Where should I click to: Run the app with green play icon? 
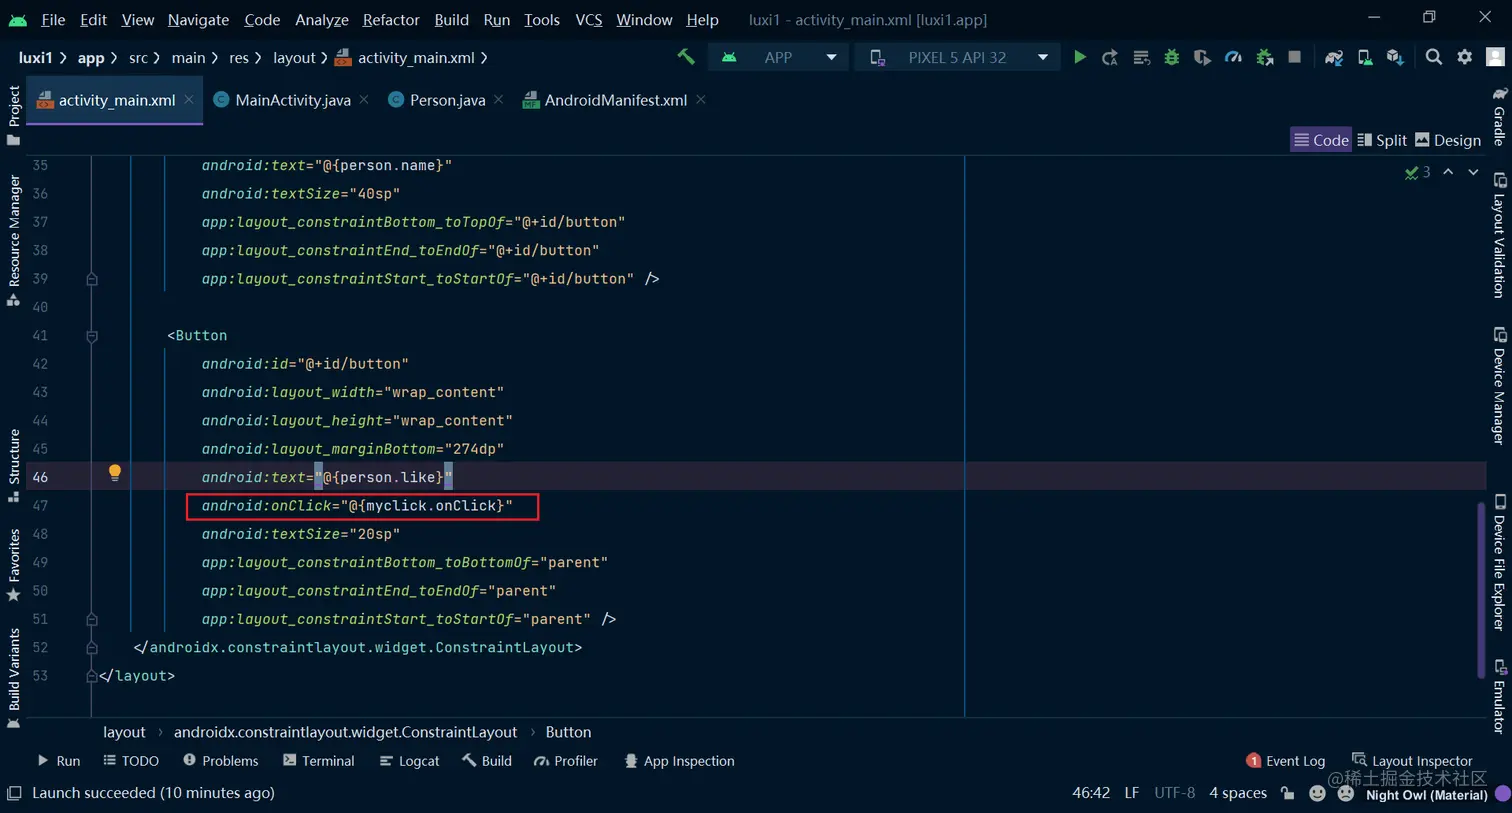click(x=1080, y=58)
